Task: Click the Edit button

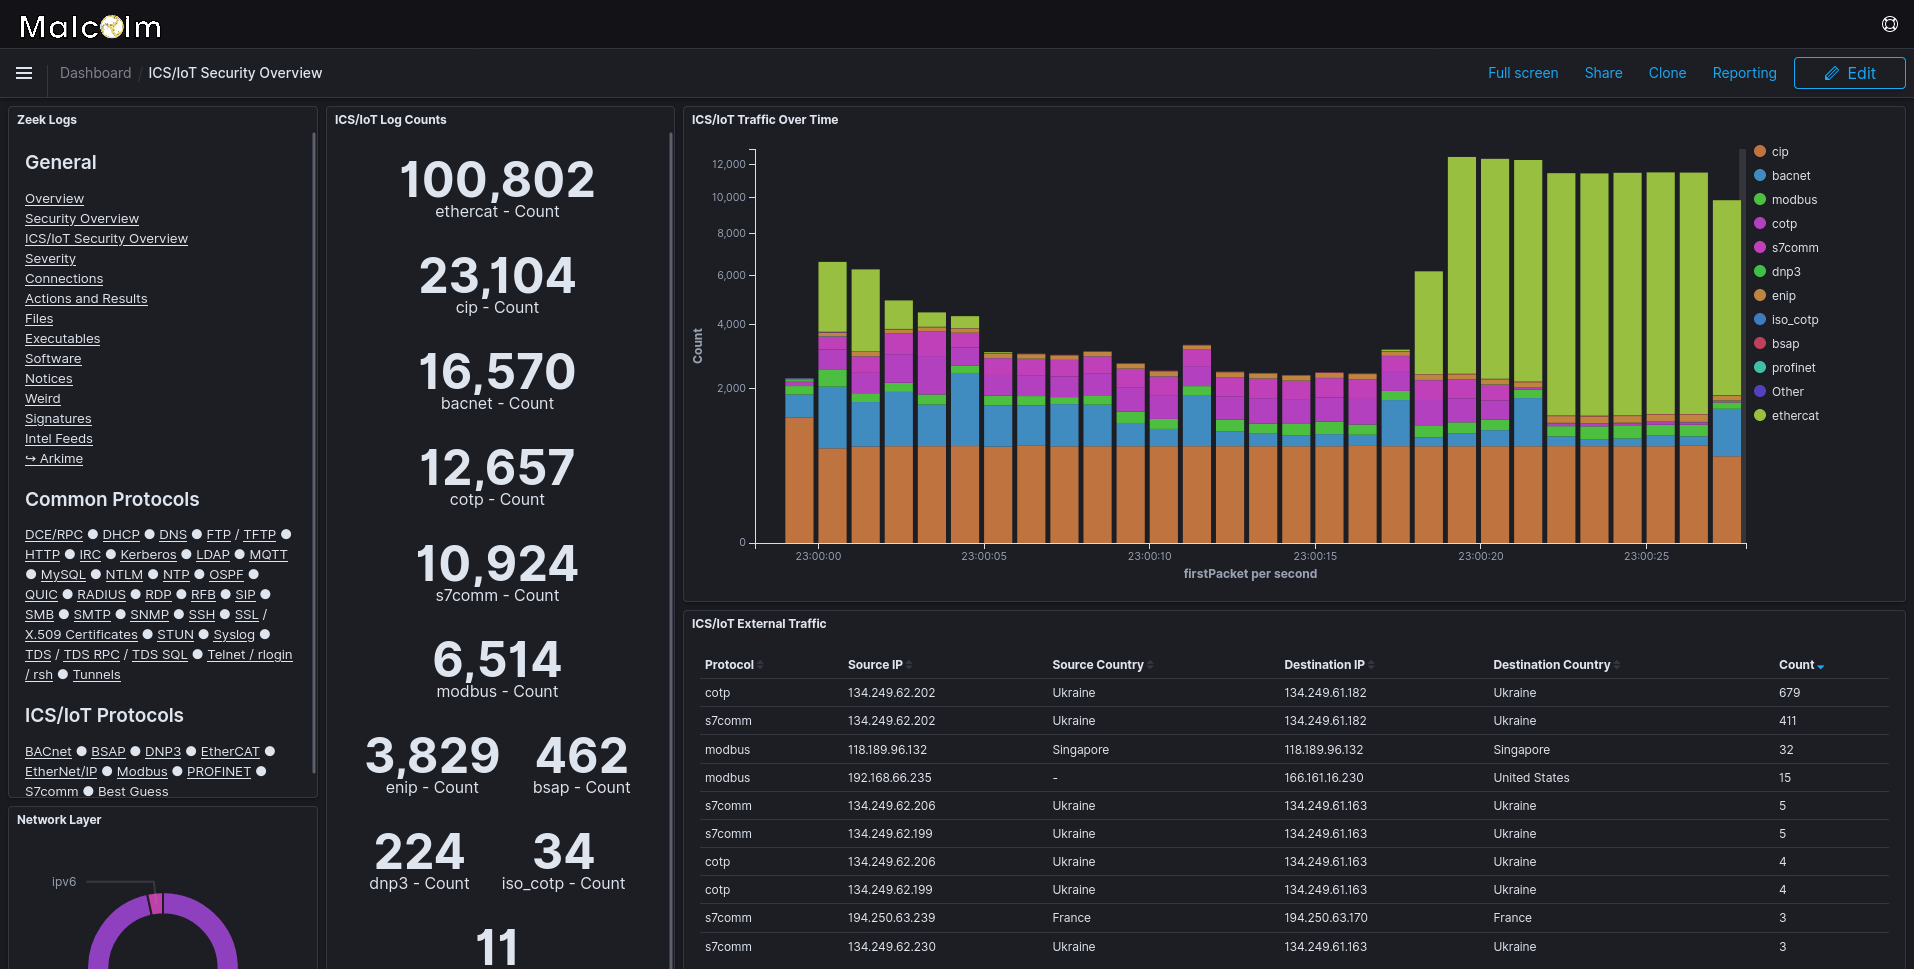Action: (x=1849, y=72)
